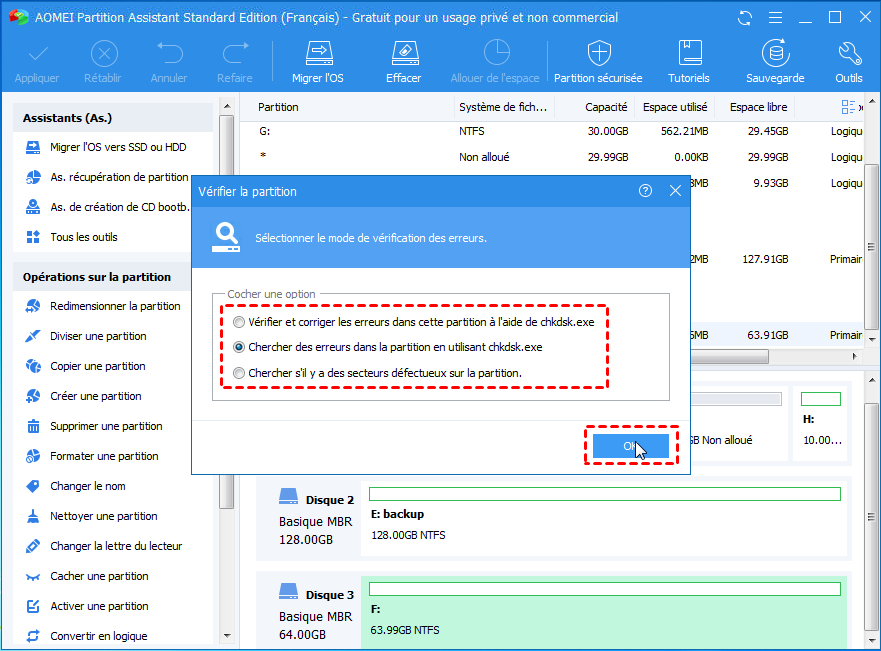This screenshot has width=881, height=651.
Task: Select Convertir en logique operation
Action: coord(87,636)
